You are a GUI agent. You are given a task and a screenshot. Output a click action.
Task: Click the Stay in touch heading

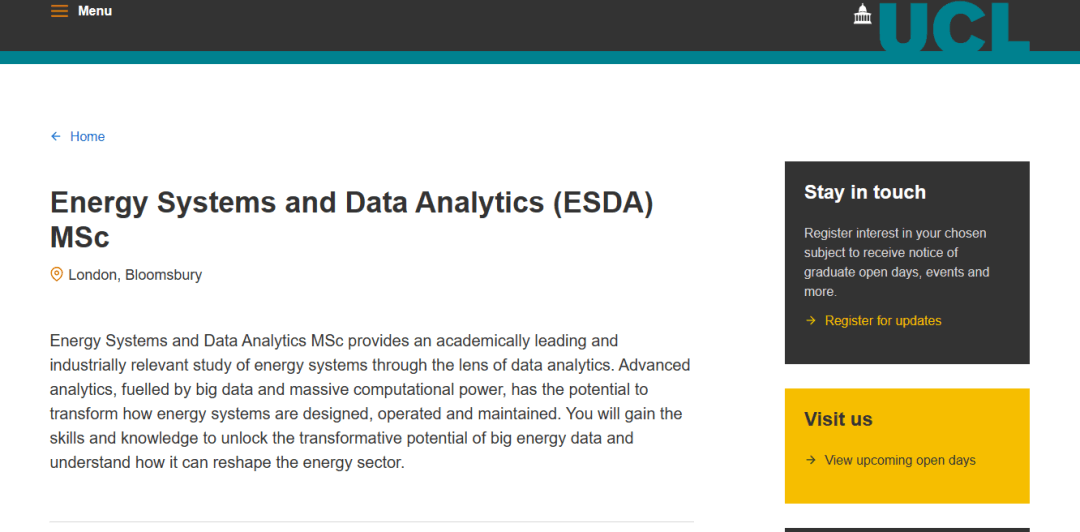[865, 192]
